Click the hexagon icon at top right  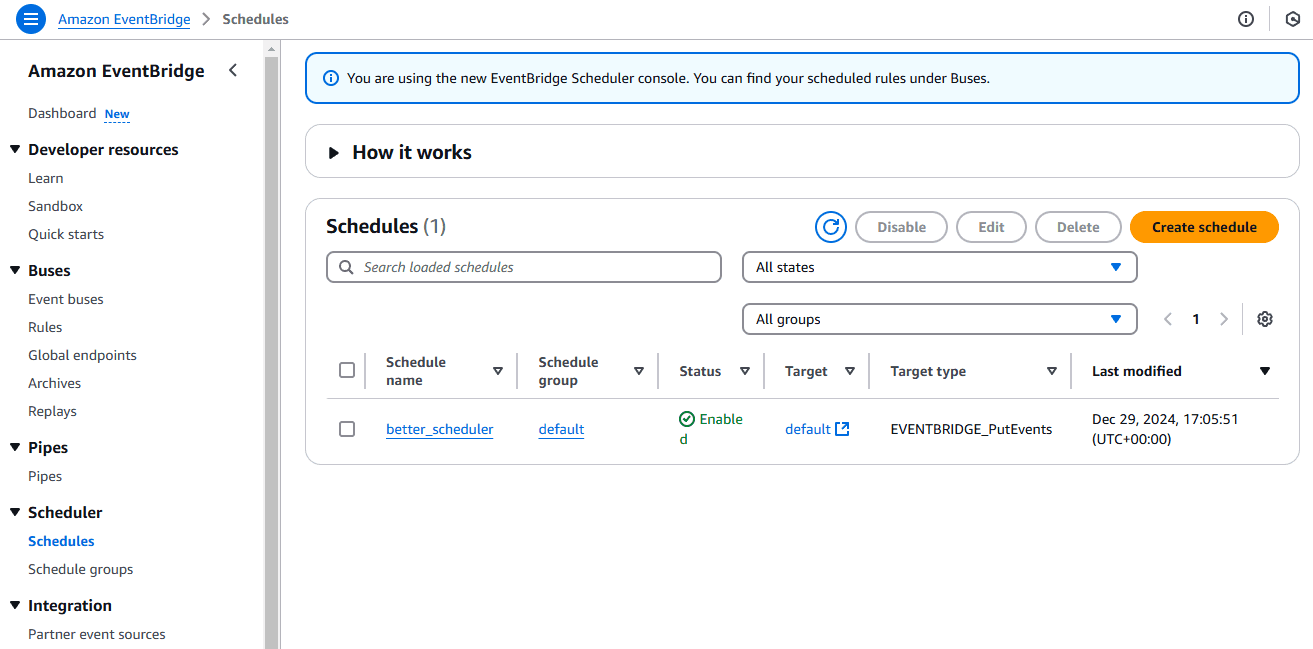tap(1292, 19)
